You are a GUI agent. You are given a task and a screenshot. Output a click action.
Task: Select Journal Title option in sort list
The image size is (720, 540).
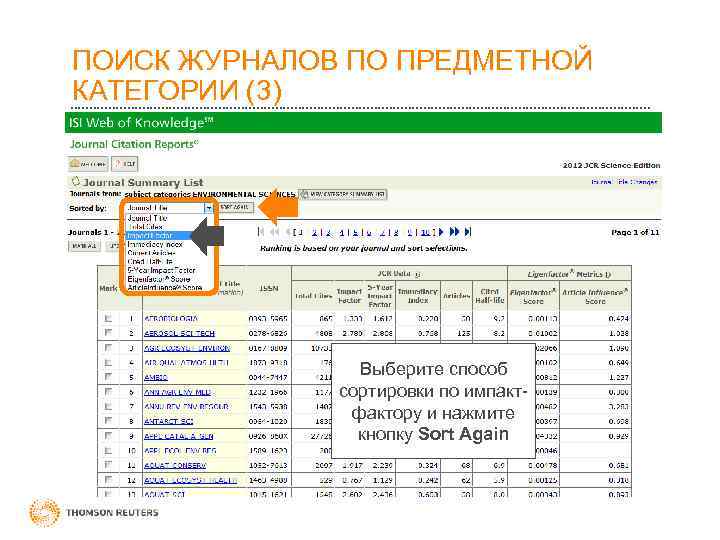point(147,218)
